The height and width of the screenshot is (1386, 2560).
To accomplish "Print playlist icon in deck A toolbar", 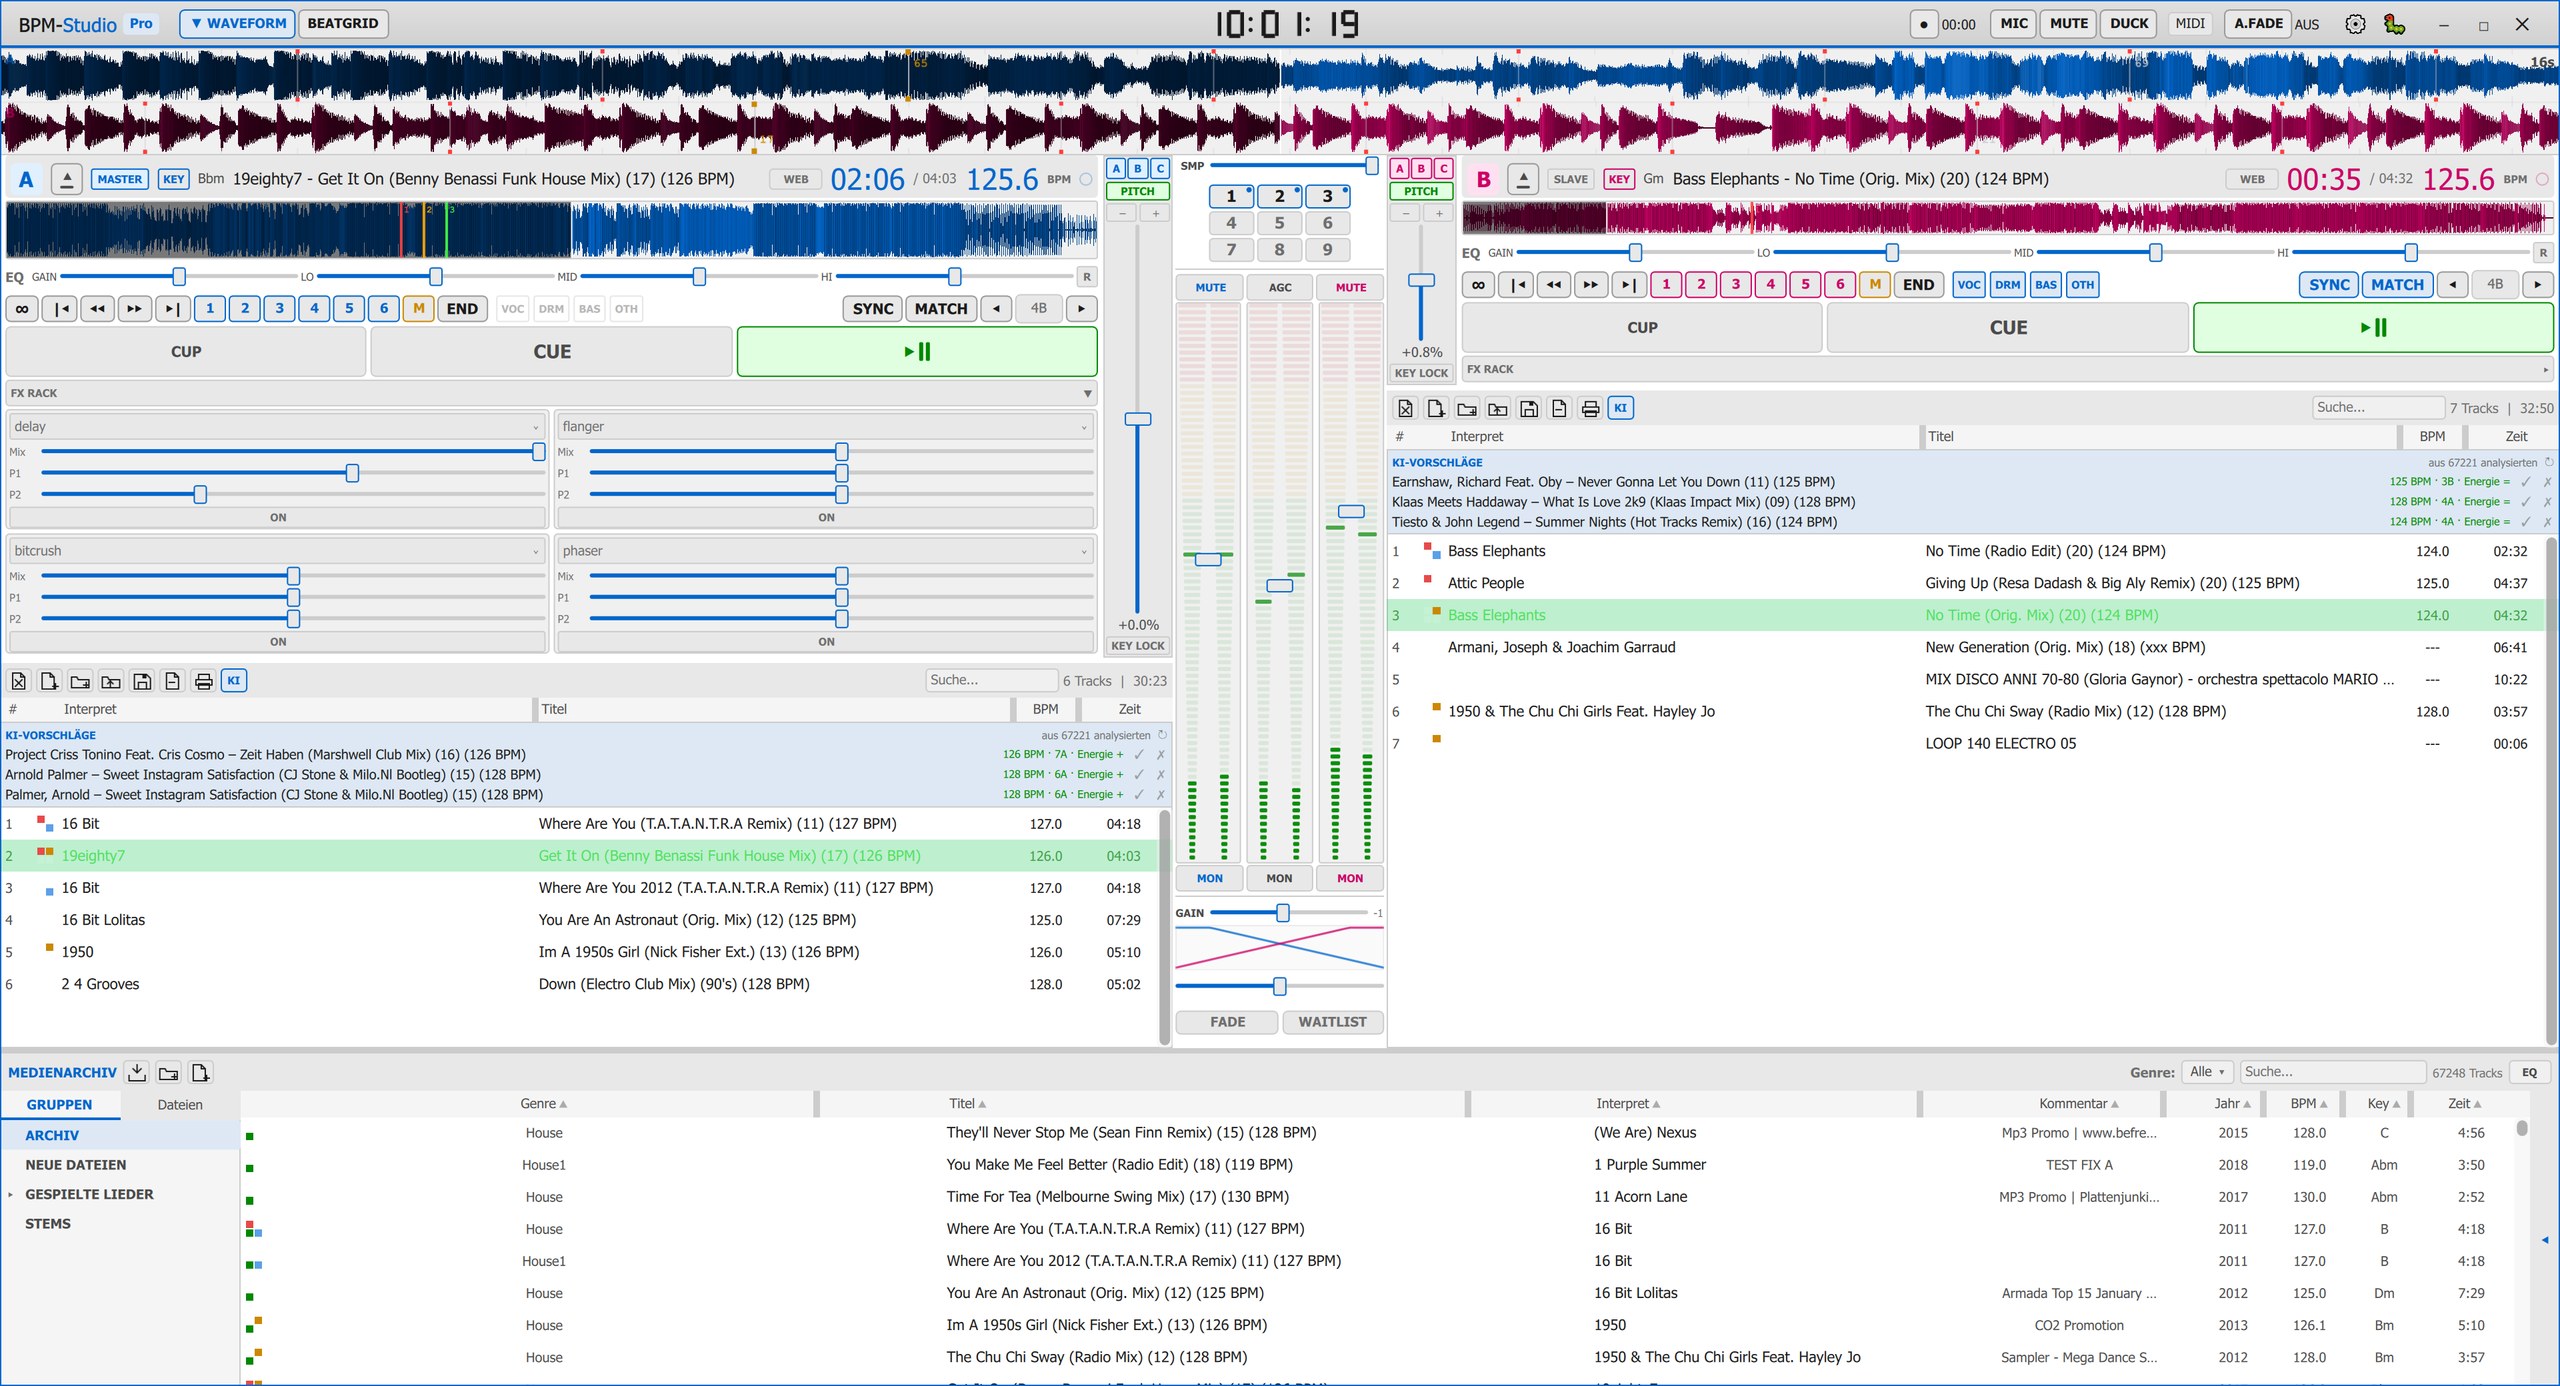I will click(204, 681).
